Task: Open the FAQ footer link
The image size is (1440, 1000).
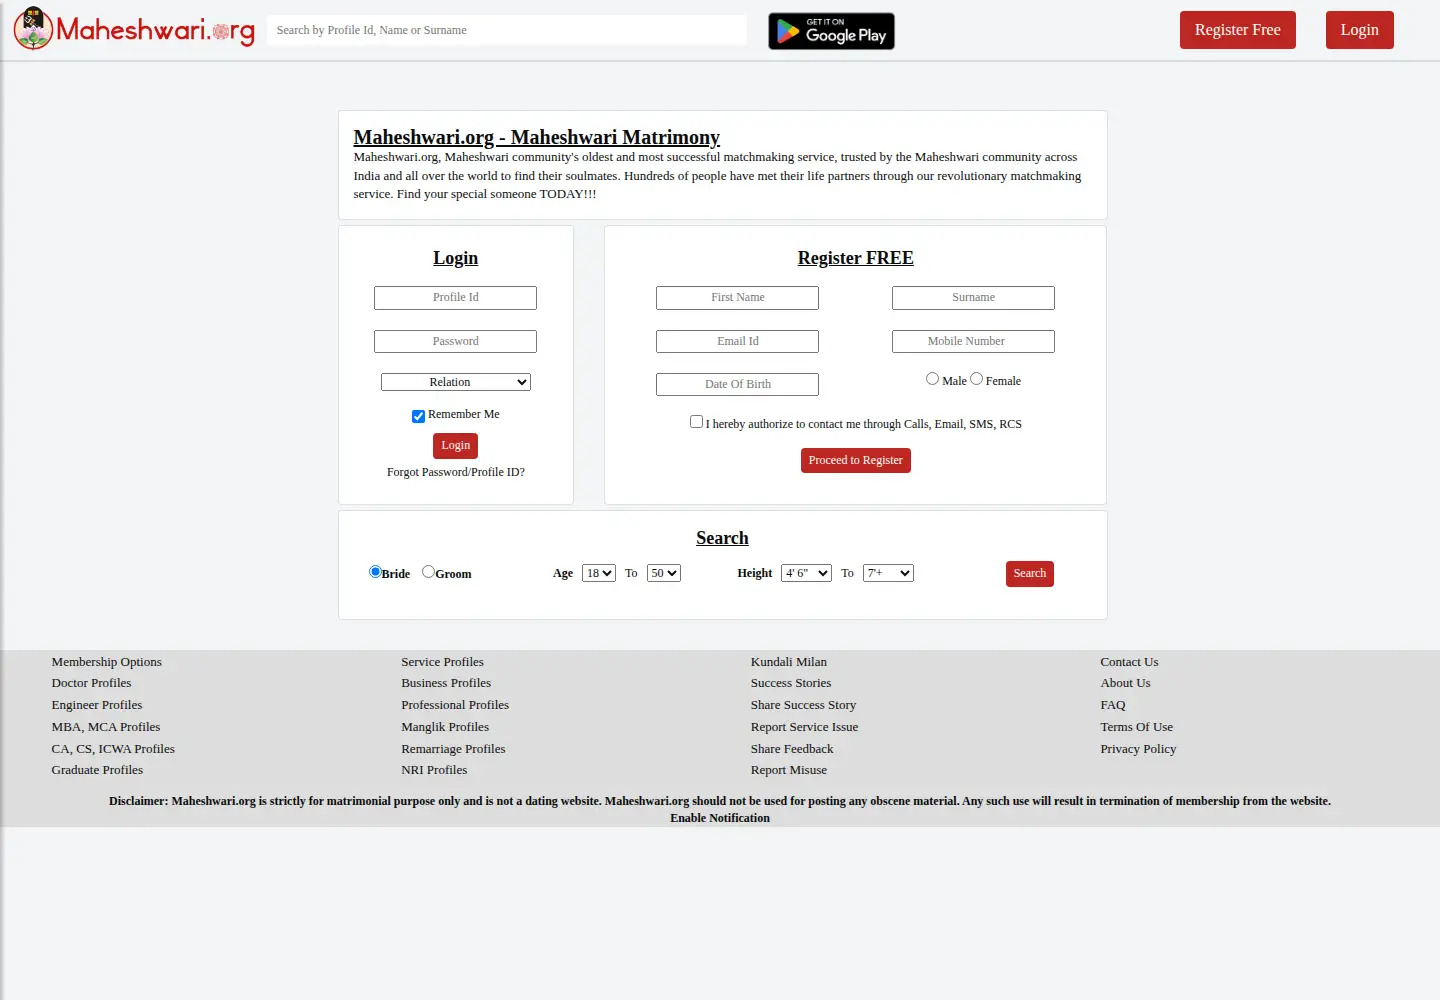Action: pyautogui.click(x=1113, y=705)
